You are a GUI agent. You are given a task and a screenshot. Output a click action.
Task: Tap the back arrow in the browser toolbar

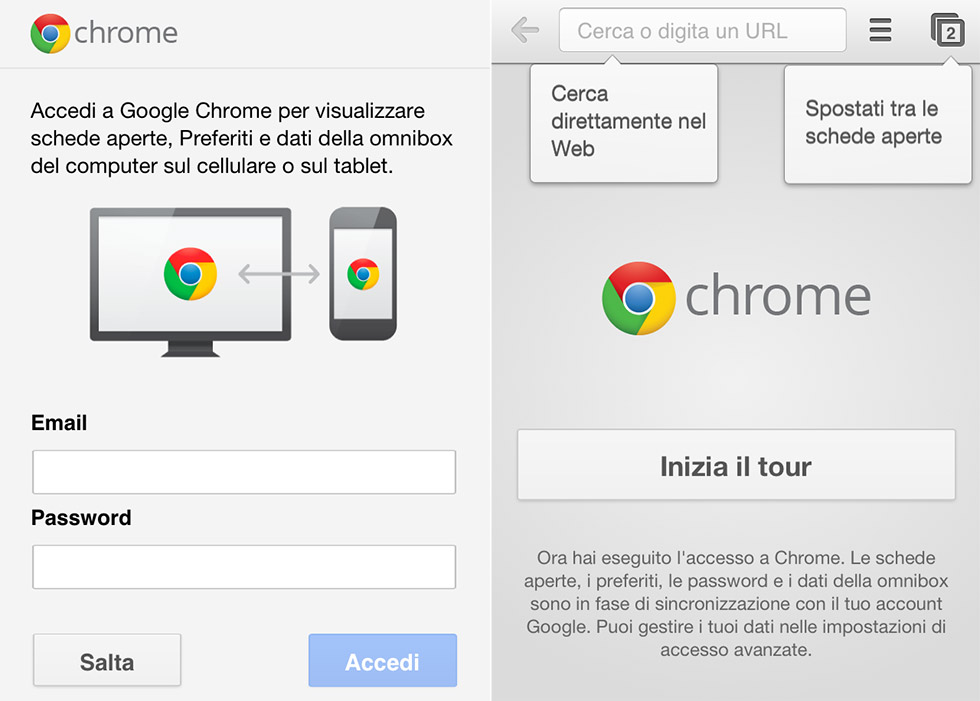tap(525, 30)
